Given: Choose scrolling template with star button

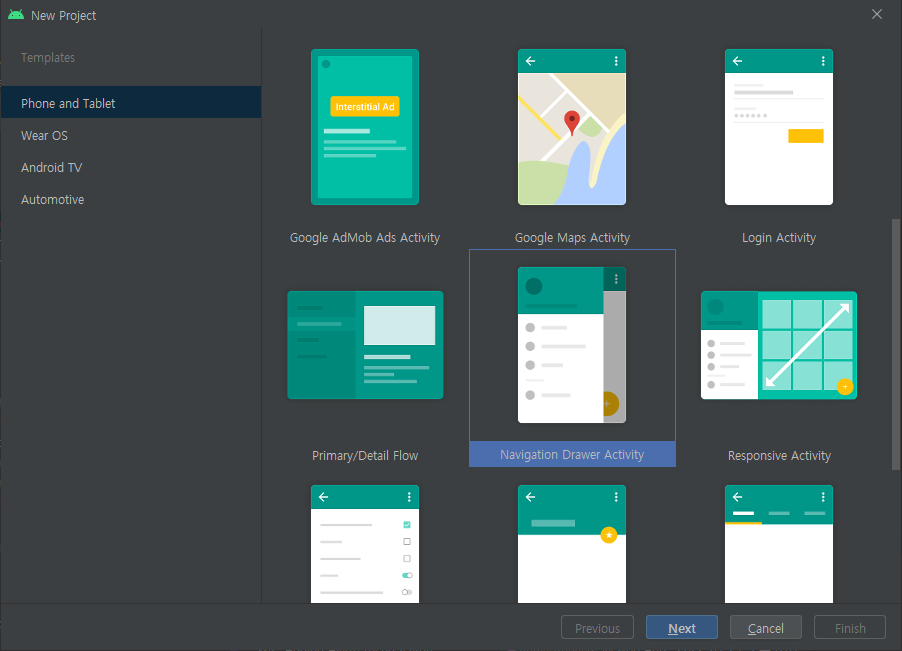Looking at the screenshot, I should tap(572, 544).
